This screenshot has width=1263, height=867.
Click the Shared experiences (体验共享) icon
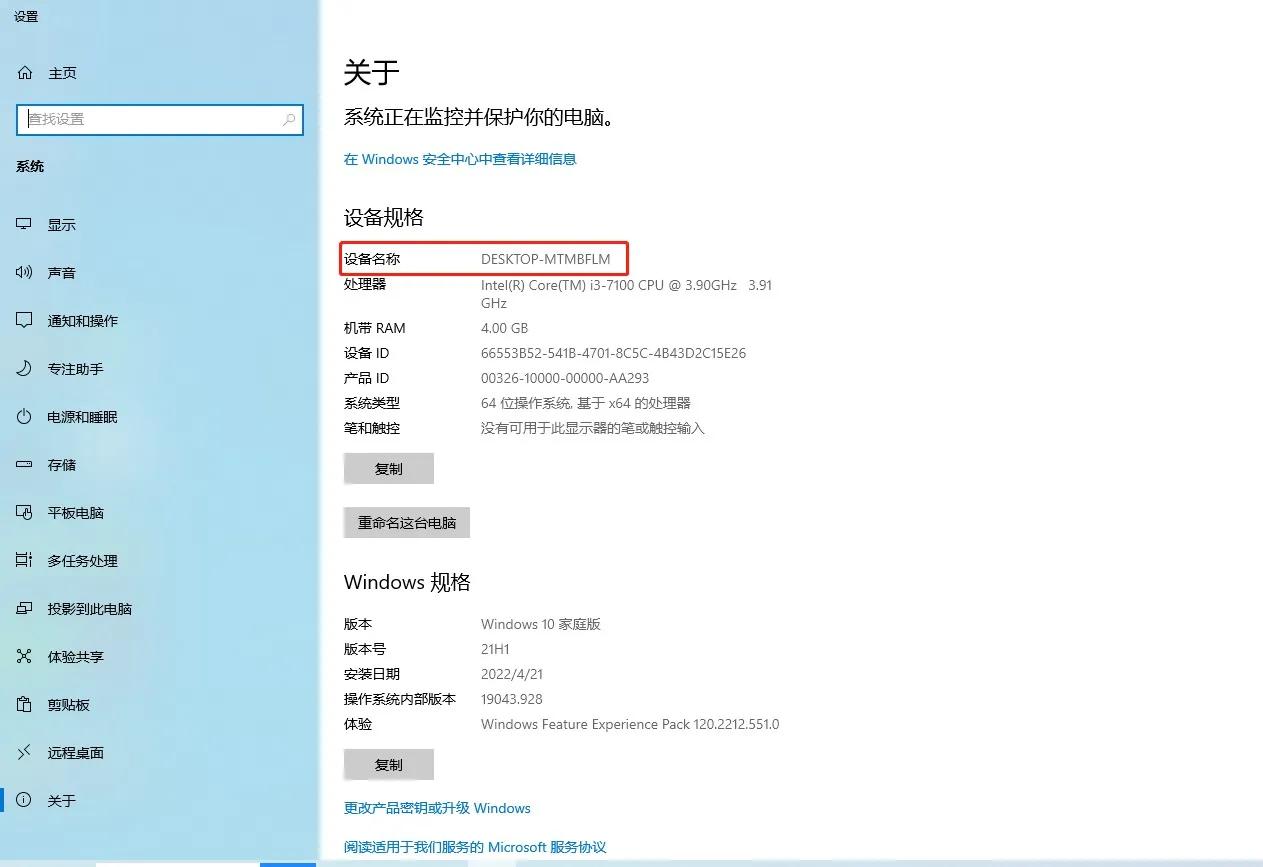point(25,657)
